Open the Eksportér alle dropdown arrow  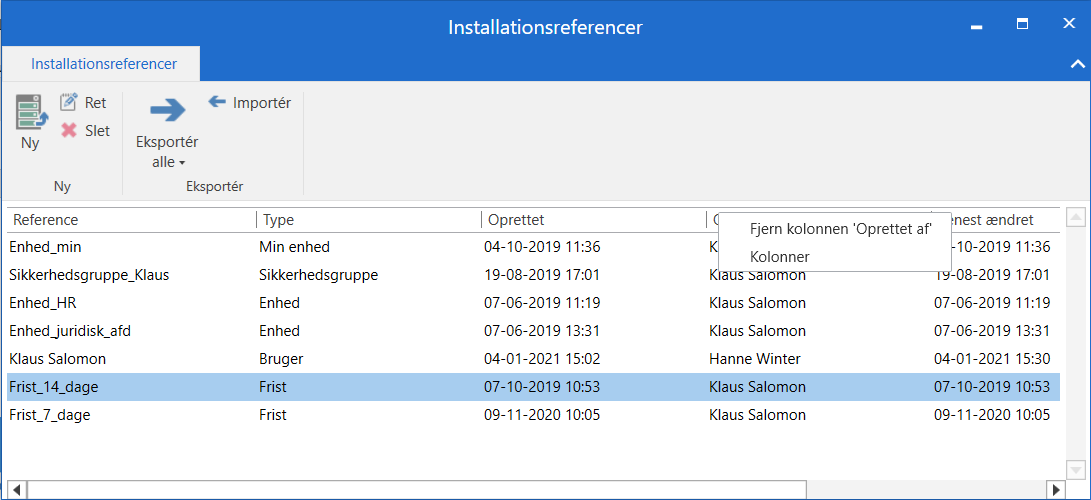pyautogui.click(x=182, y=163)
